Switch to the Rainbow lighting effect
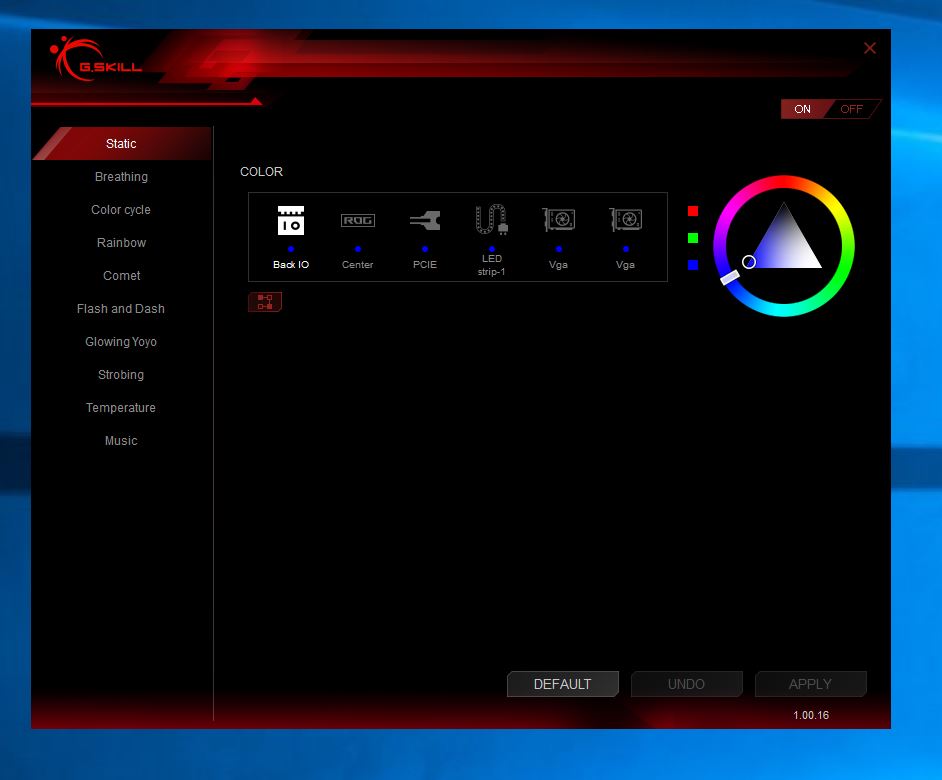The image size is (942, 780). tap(121, 243)
